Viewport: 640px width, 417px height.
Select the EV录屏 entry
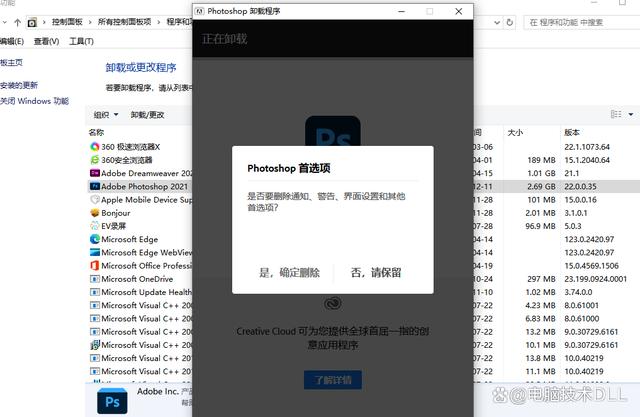pyautogui.click(x=113, y=226)
